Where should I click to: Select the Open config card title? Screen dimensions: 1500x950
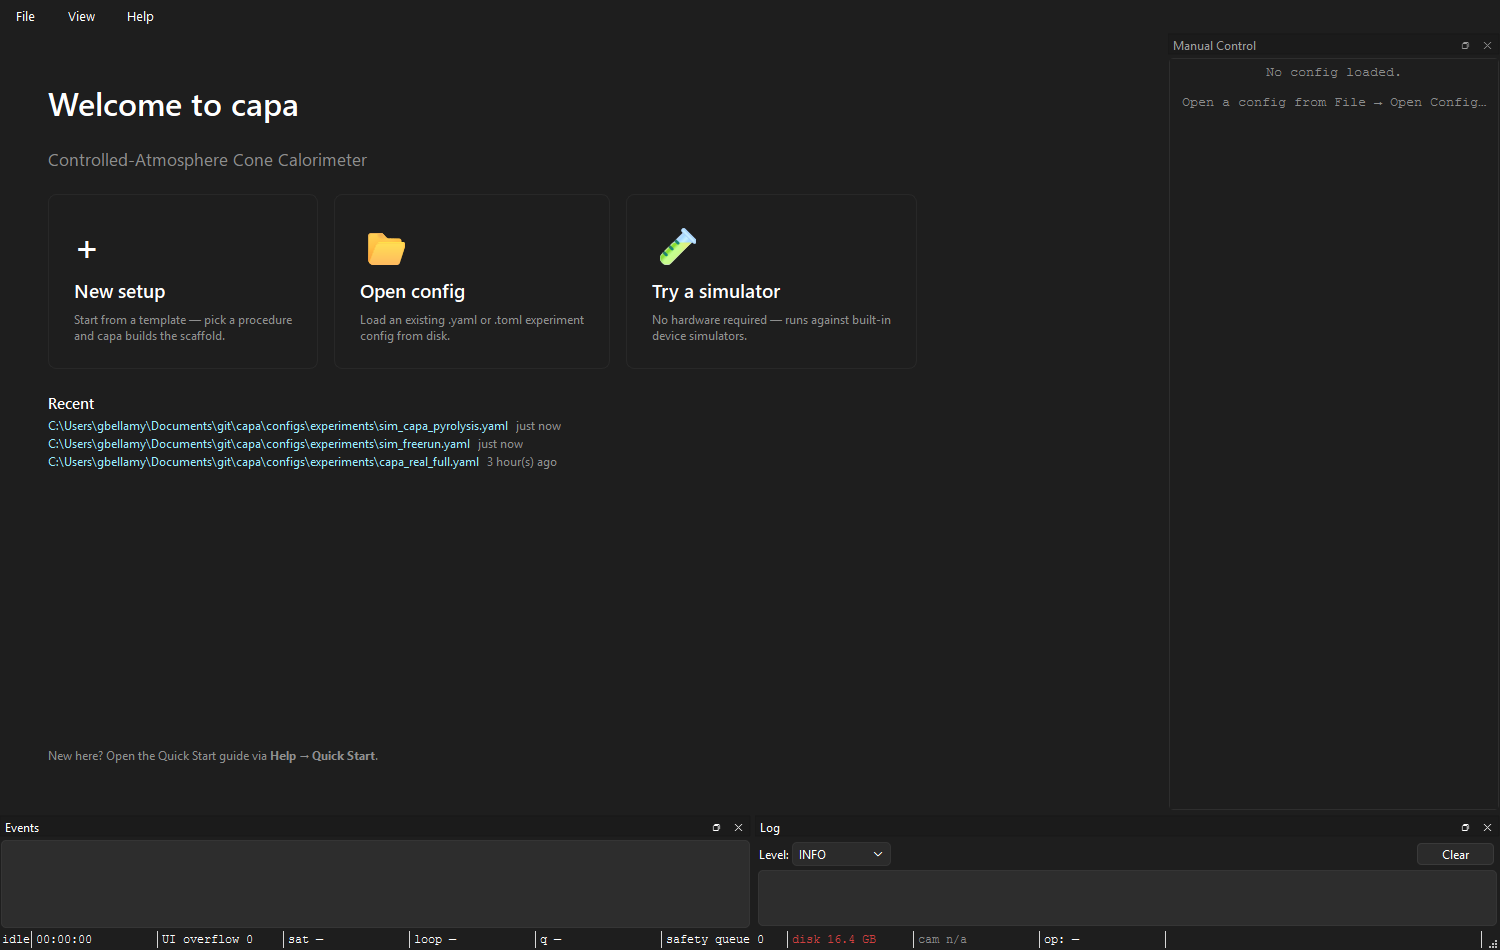pyautogui.click(x=412, y=291)
